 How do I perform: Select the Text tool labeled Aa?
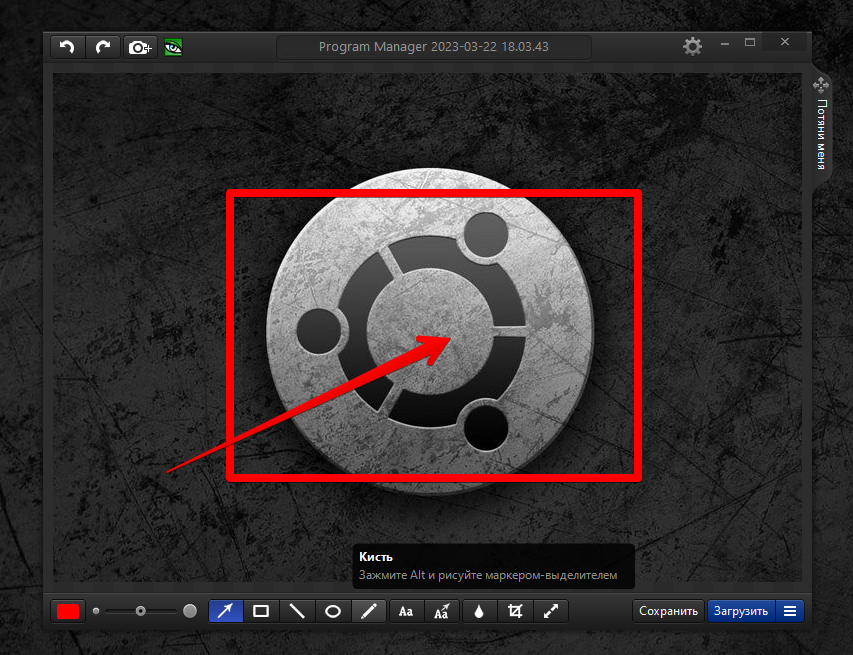(406, 611)
